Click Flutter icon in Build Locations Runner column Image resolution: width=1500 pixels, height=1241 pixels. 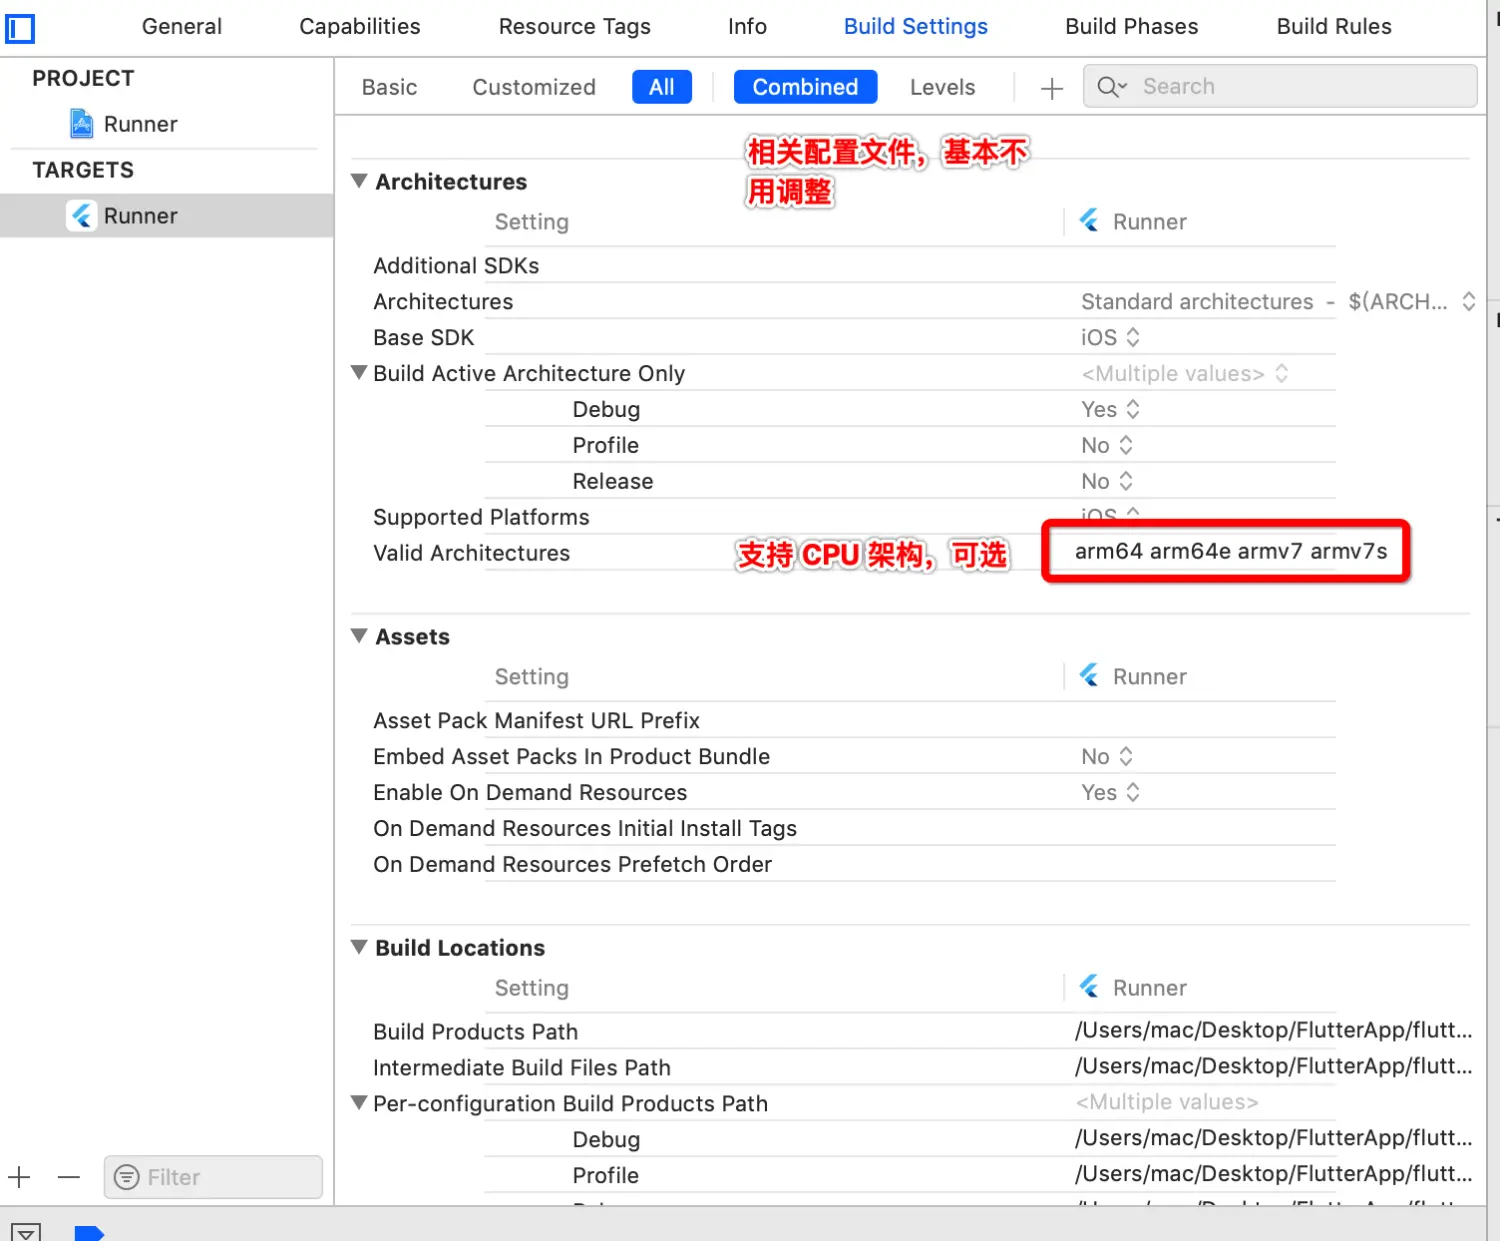click(1090, 987)
